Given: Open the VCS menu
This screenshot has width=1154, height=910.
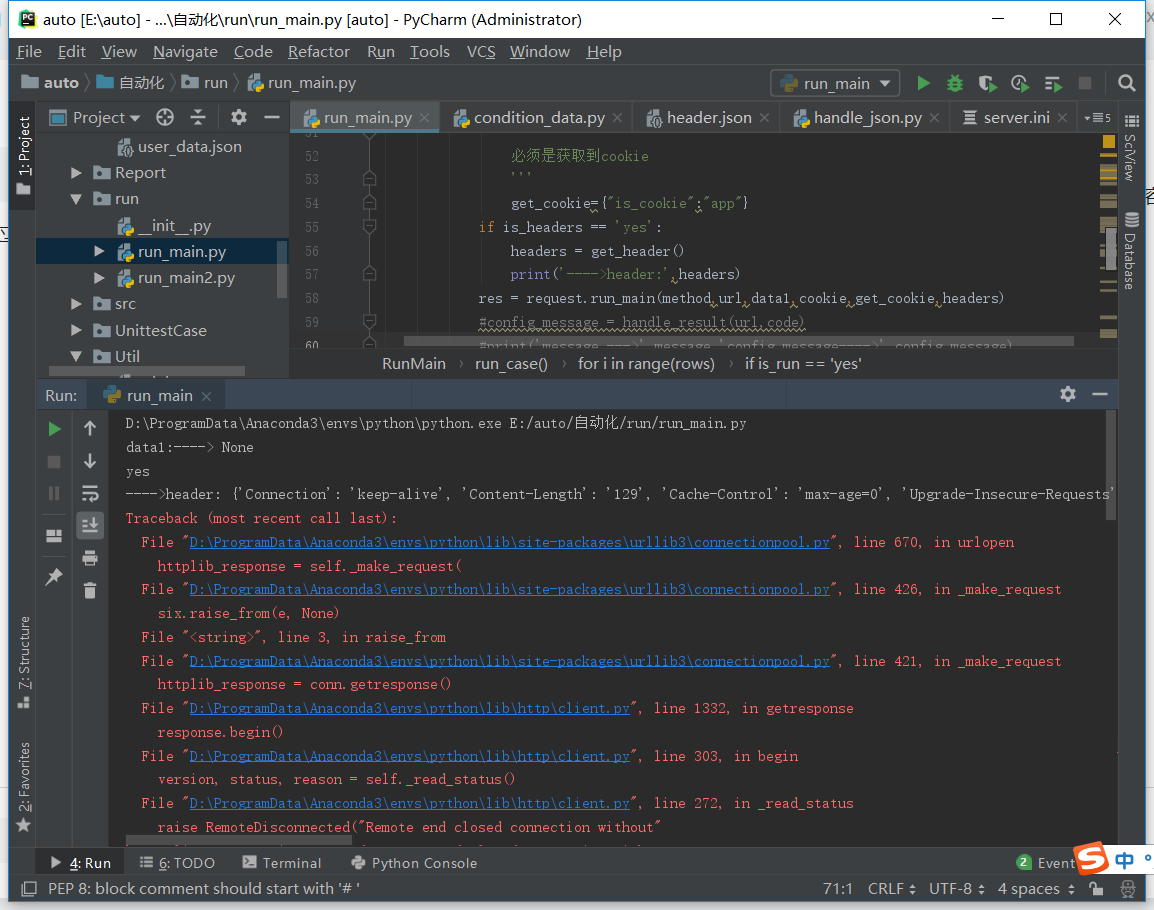Looking at the screenshot, I should (x=481, y=52).
